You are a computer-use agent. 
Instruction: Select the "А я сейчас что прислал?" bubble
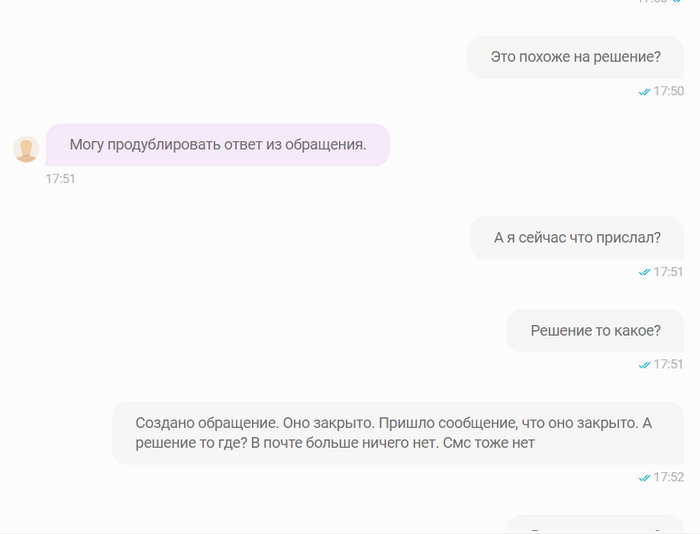tap(577, 238)
